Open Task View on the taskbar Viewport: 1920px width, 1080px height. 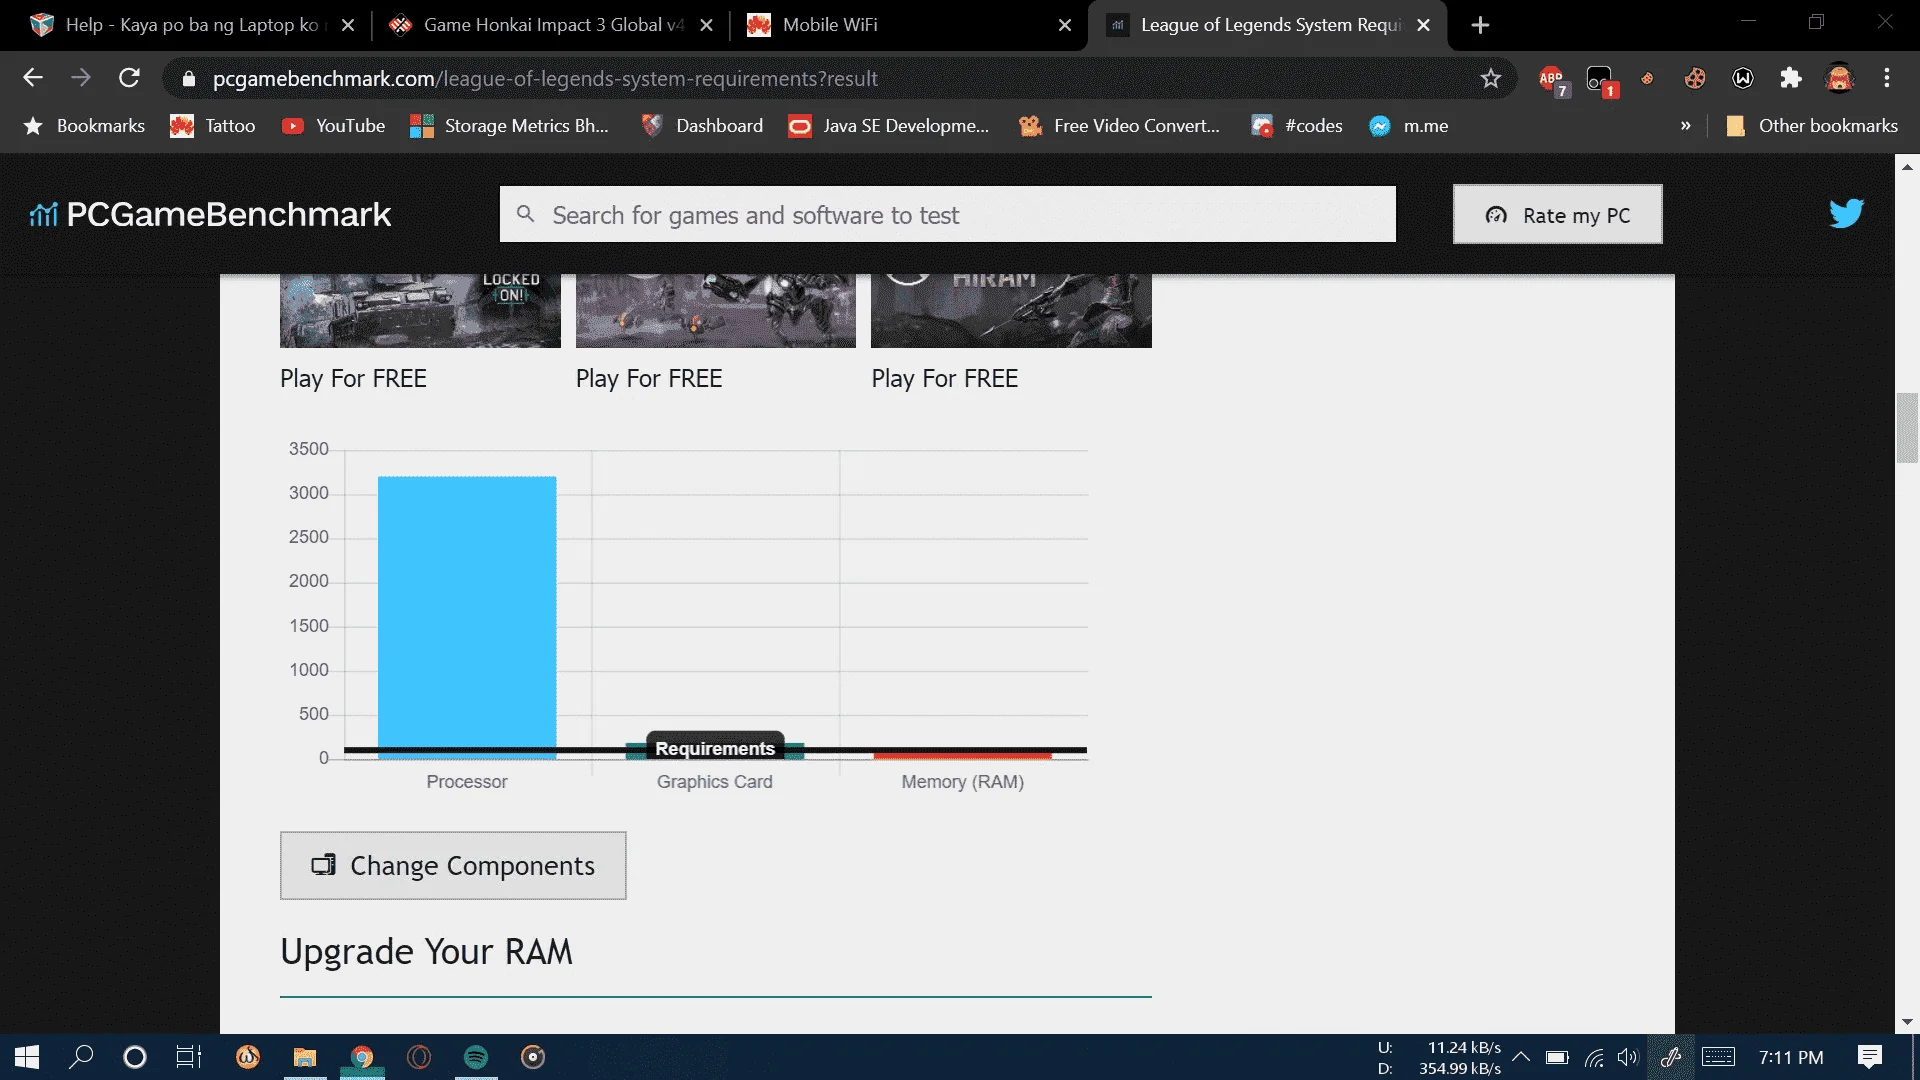(x=189, y=1057)
